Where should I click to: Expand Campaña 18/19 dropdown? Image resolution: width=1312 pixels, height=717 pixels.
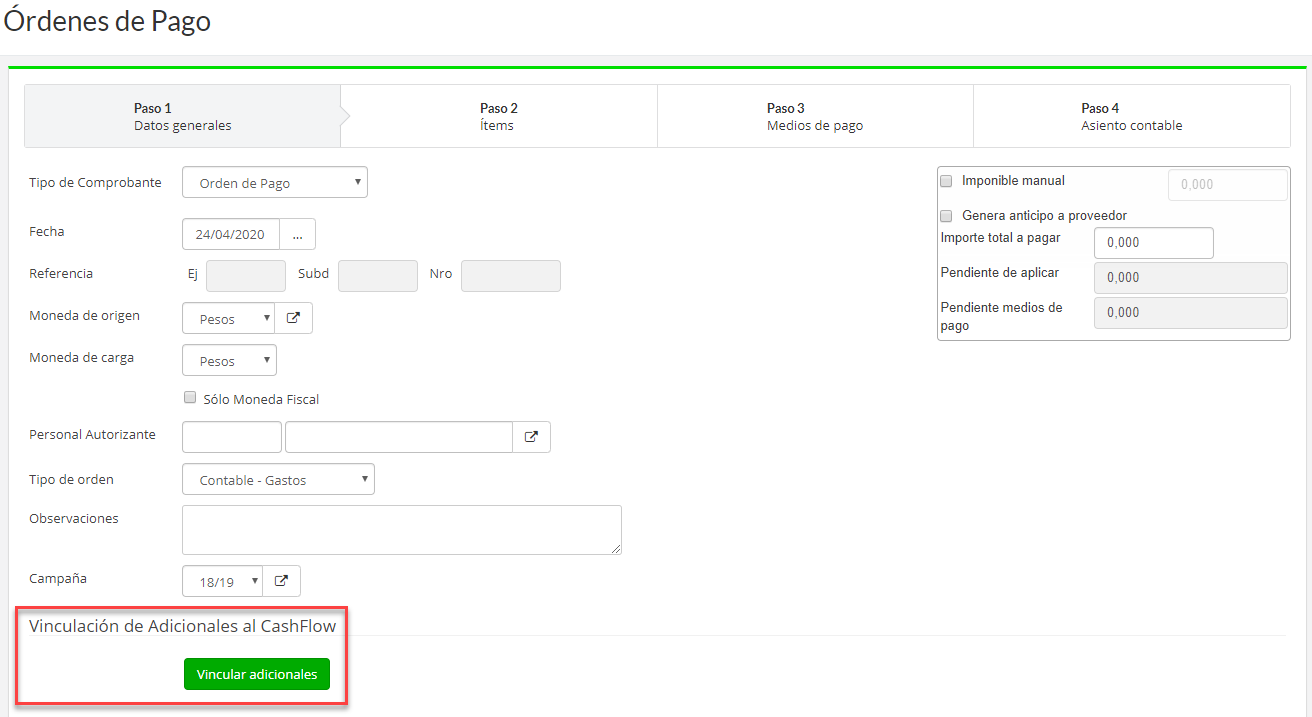pyautogui.click(x=223, y=581)
